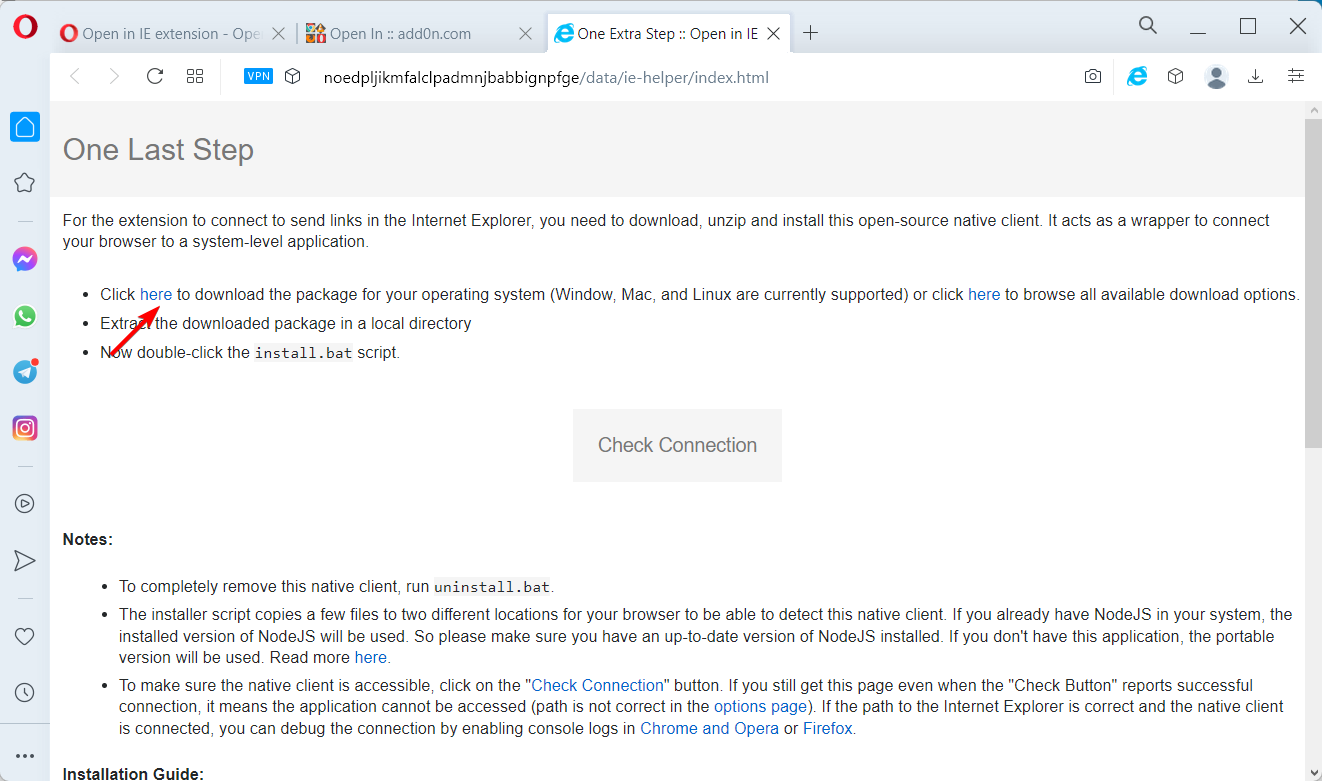Open Bookmarks star in sidebar

(x=25, y=183)
